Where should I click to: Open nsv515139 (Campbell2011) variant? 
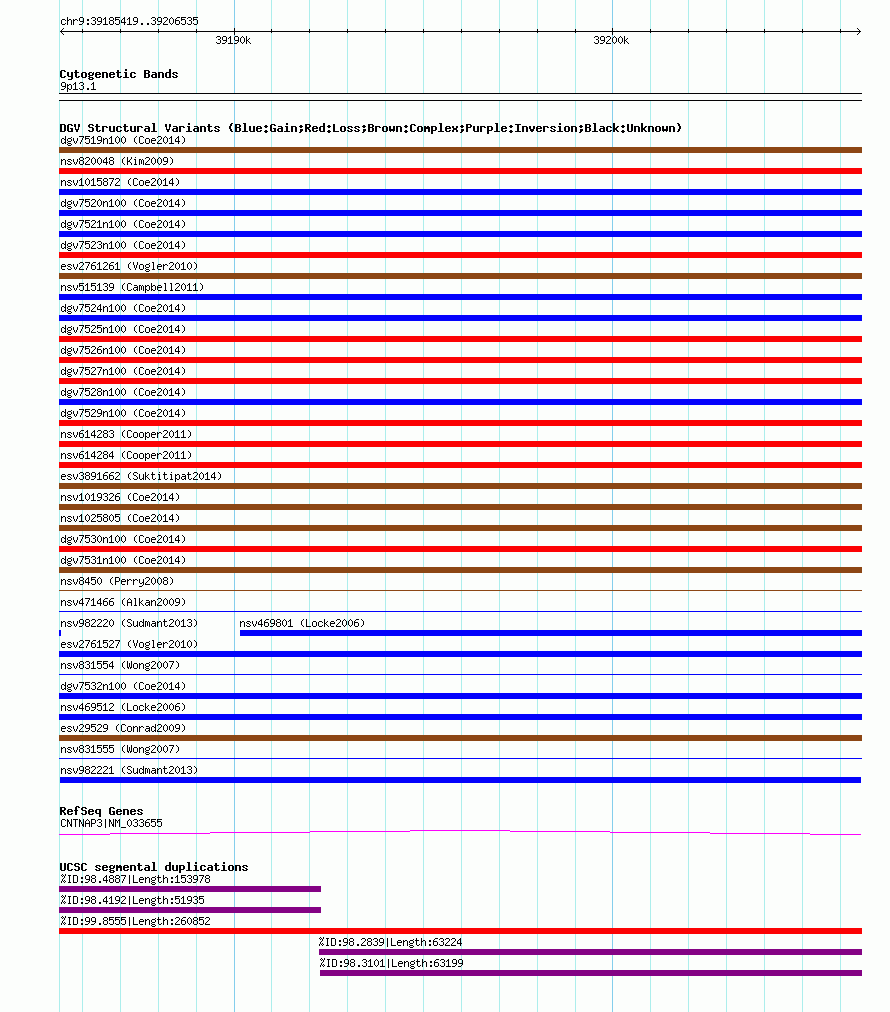[132, 287]
